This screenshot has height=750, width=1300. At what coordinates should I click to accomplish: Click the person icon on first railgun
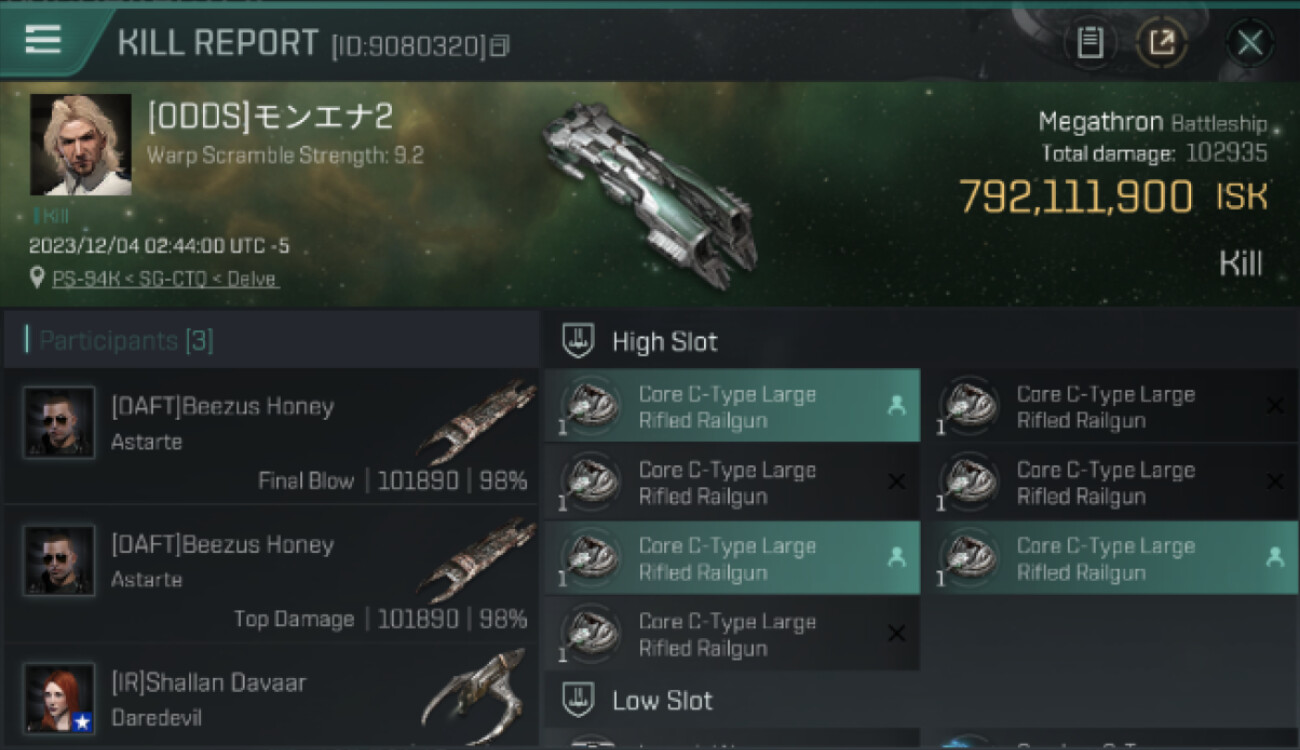[x=896, y=405]
